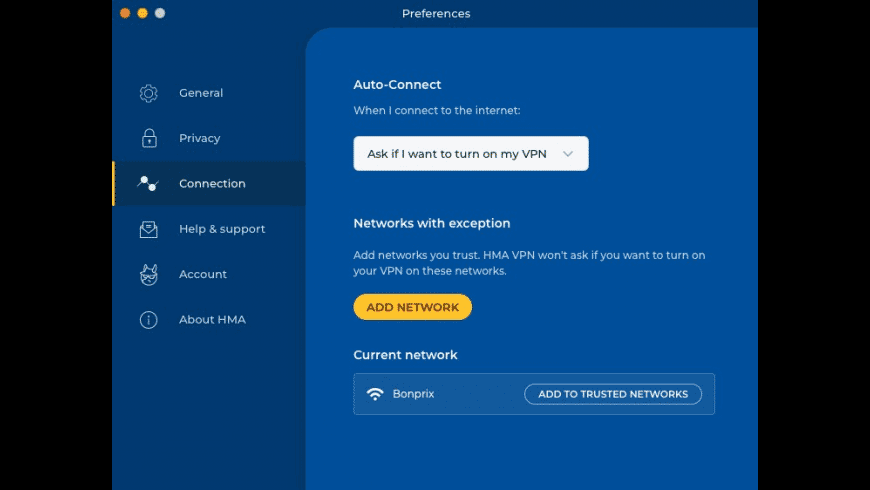
Task: Click the 'When I connect to the internet' label
Action: tap(437, 110)
